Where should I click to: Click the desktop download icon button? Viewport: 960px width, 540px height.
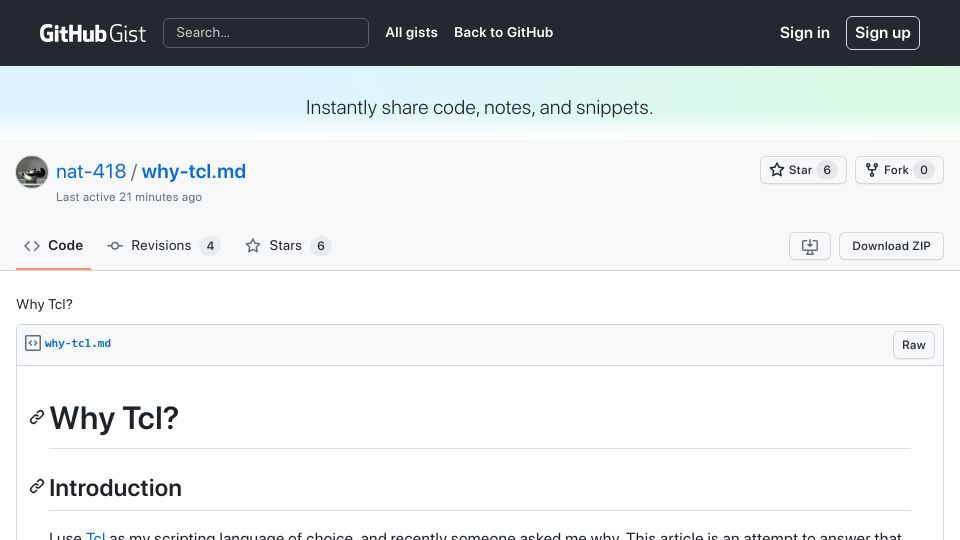coord(809,246)
